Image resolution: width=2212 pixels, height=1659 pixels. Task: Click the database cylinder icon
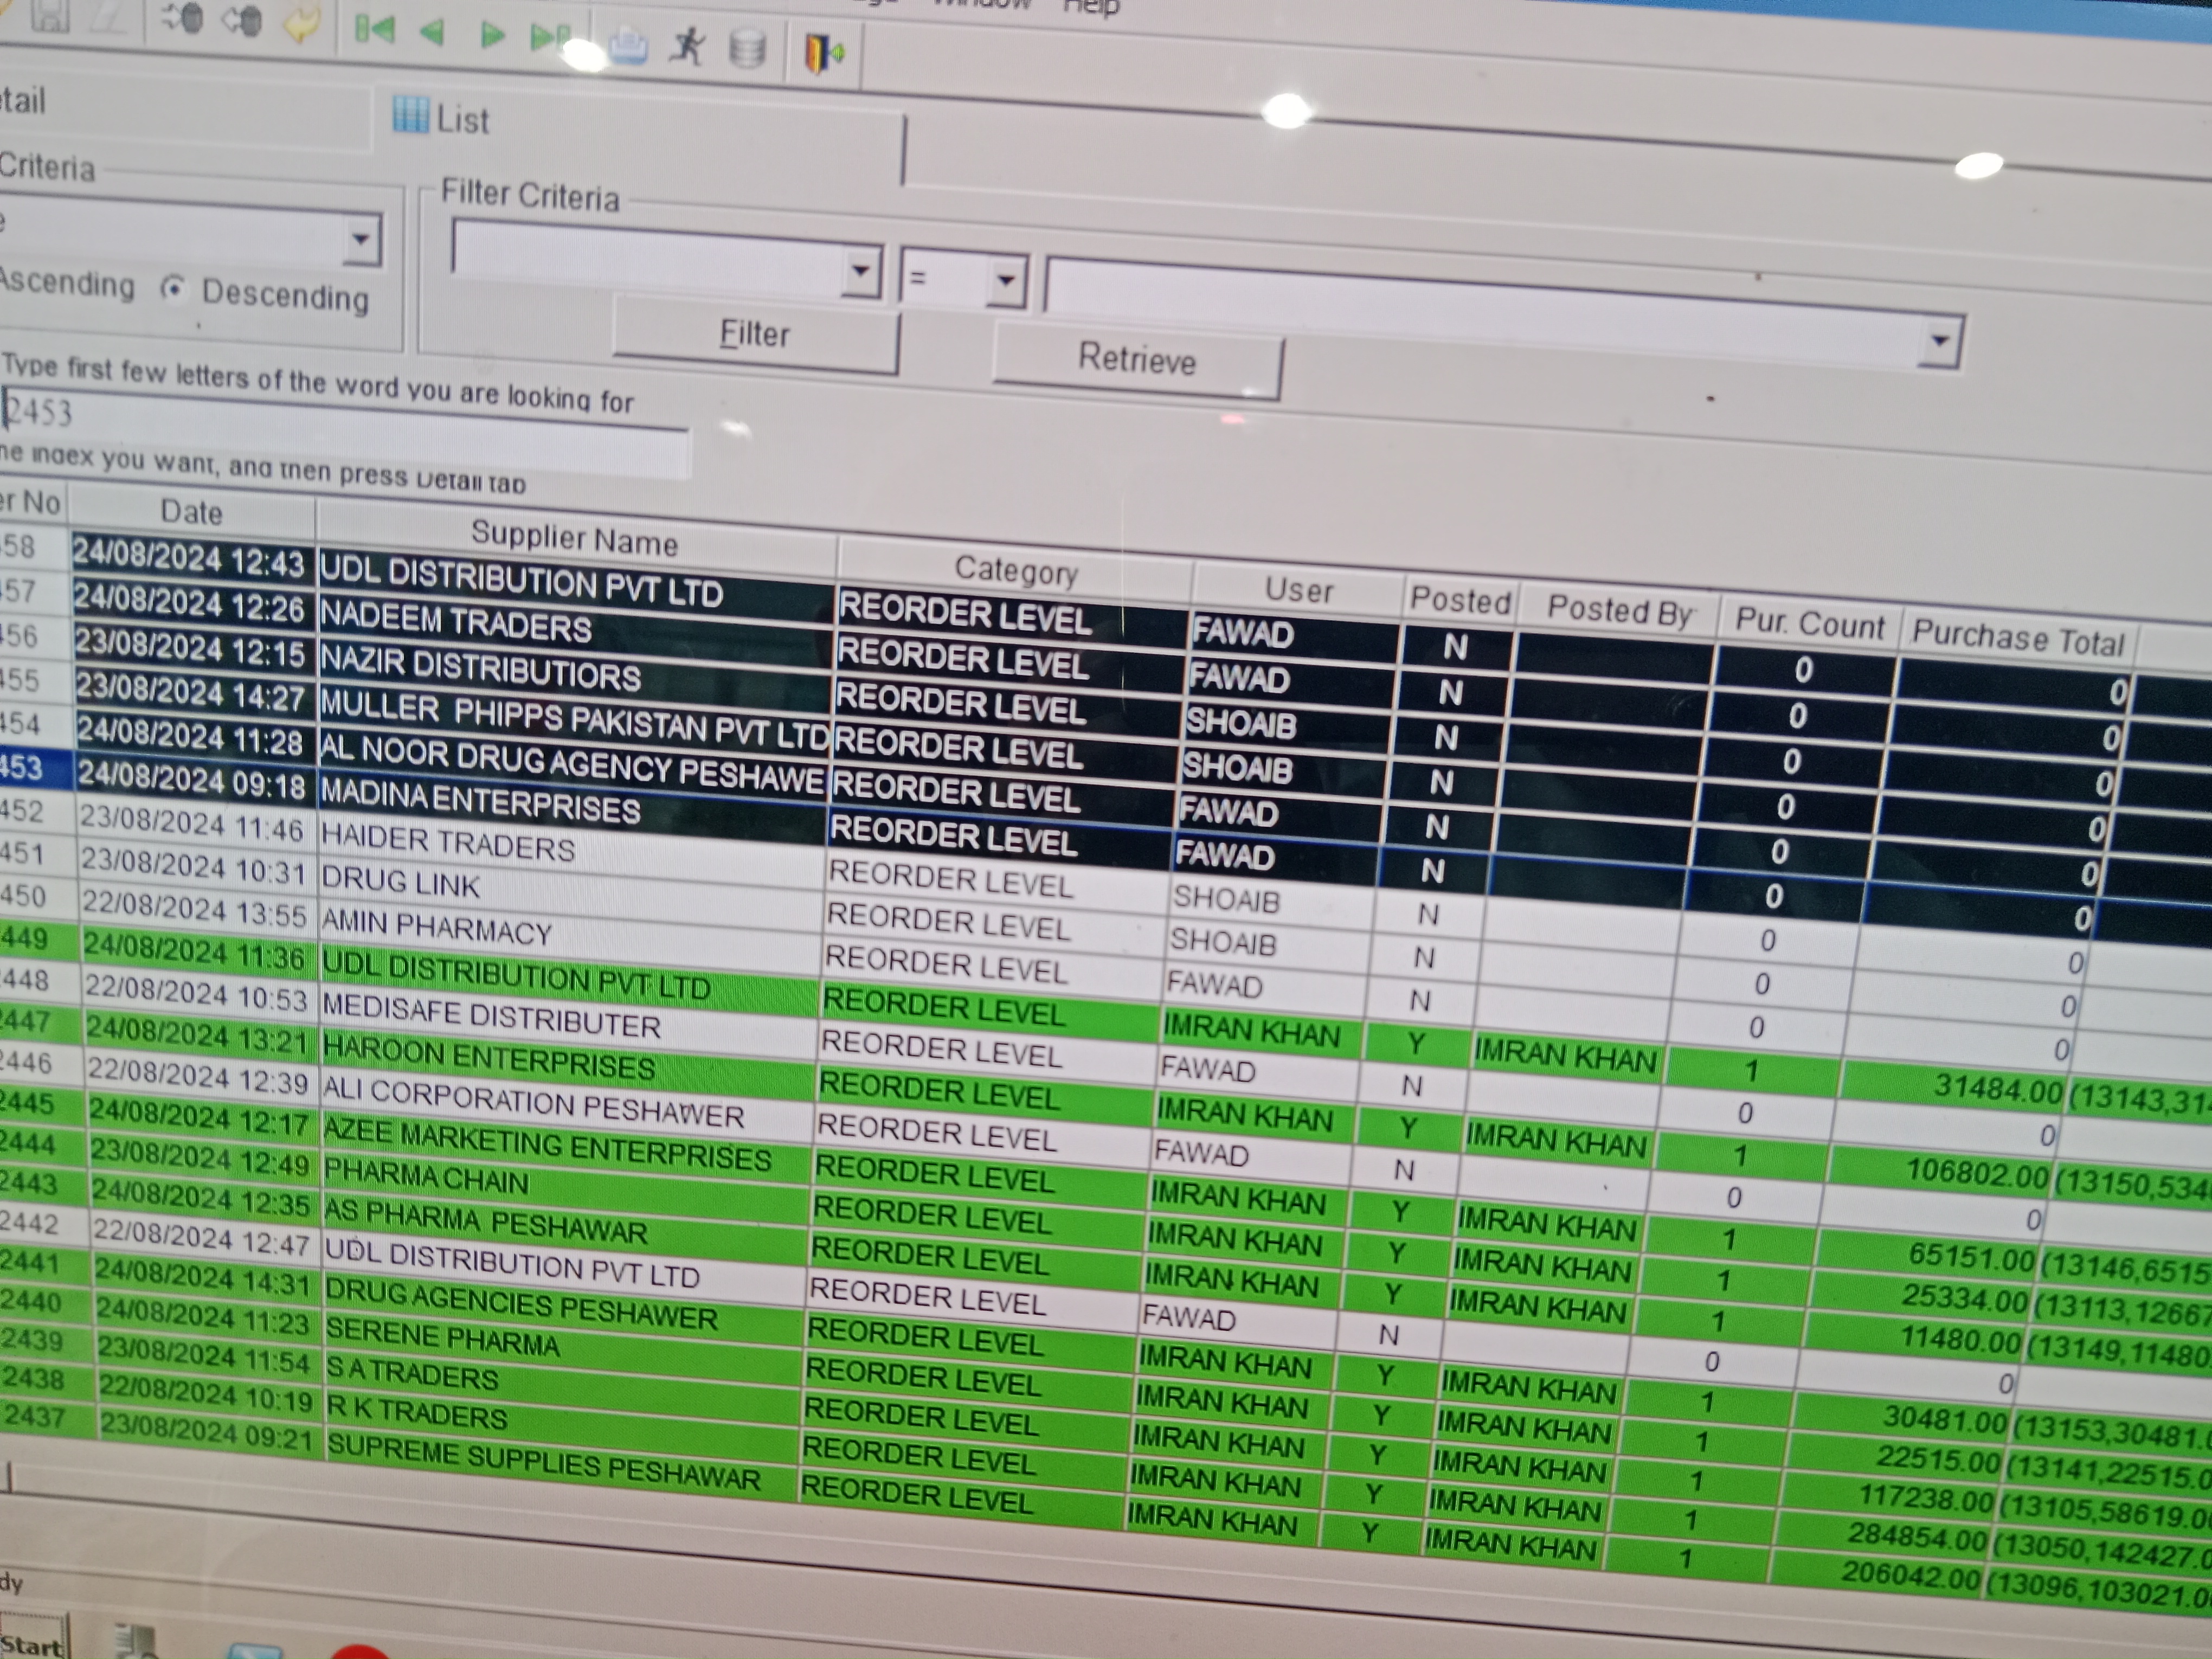pos(747,49)
